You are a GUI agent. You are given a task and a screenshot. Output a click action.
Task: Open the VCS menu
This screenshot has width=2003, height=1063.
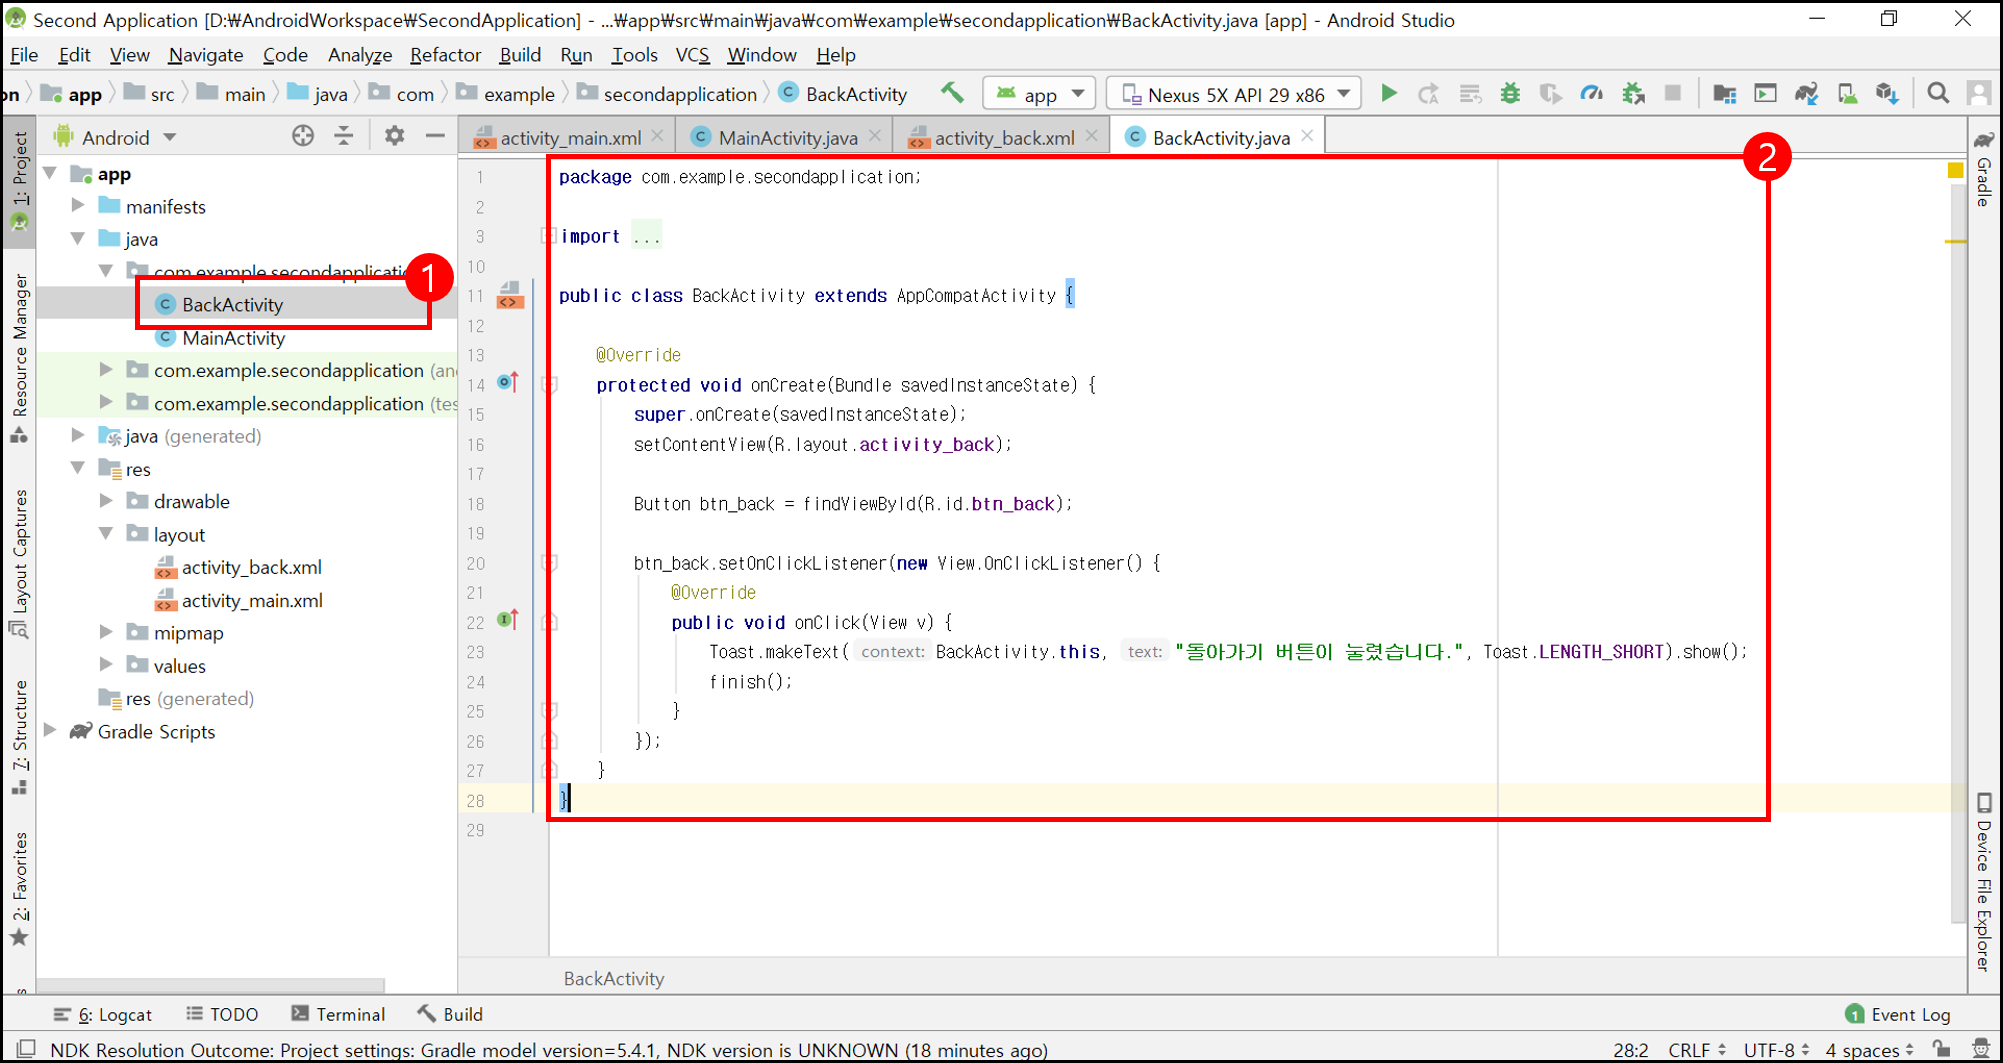[x=692, y=55]
